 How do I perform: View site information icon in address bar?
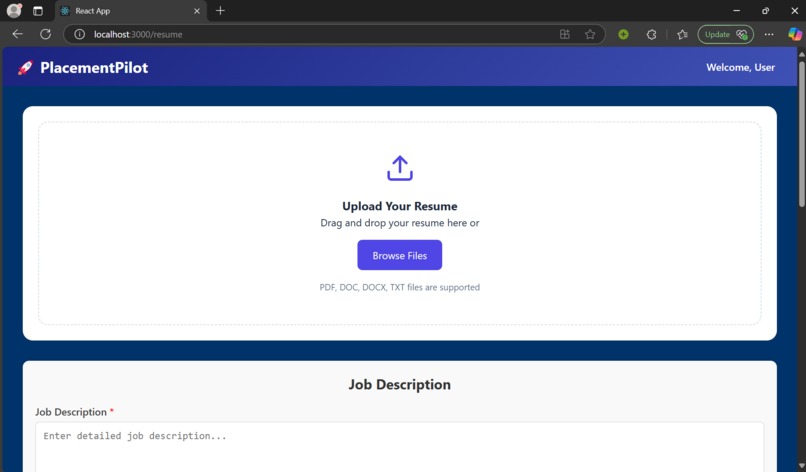(x=79, y=34)
